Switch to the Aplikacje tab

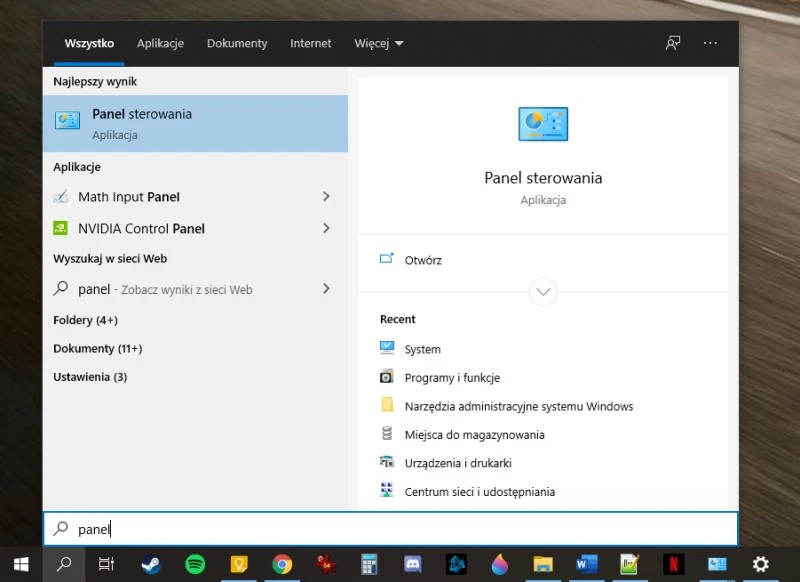160,44
